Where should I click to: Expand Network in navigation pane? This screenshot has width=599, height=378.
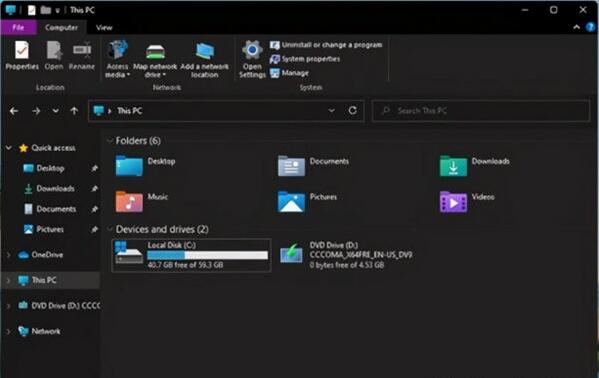click(8, 331)
